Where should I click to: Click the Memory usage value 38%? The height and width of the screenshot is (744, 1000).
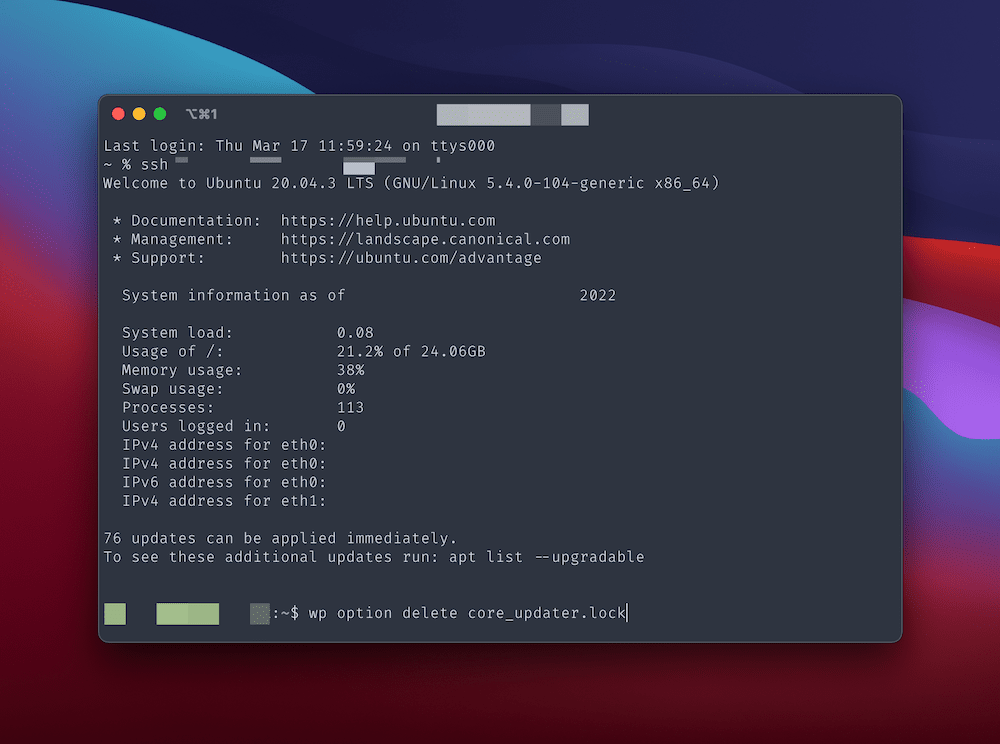point(351,370)
